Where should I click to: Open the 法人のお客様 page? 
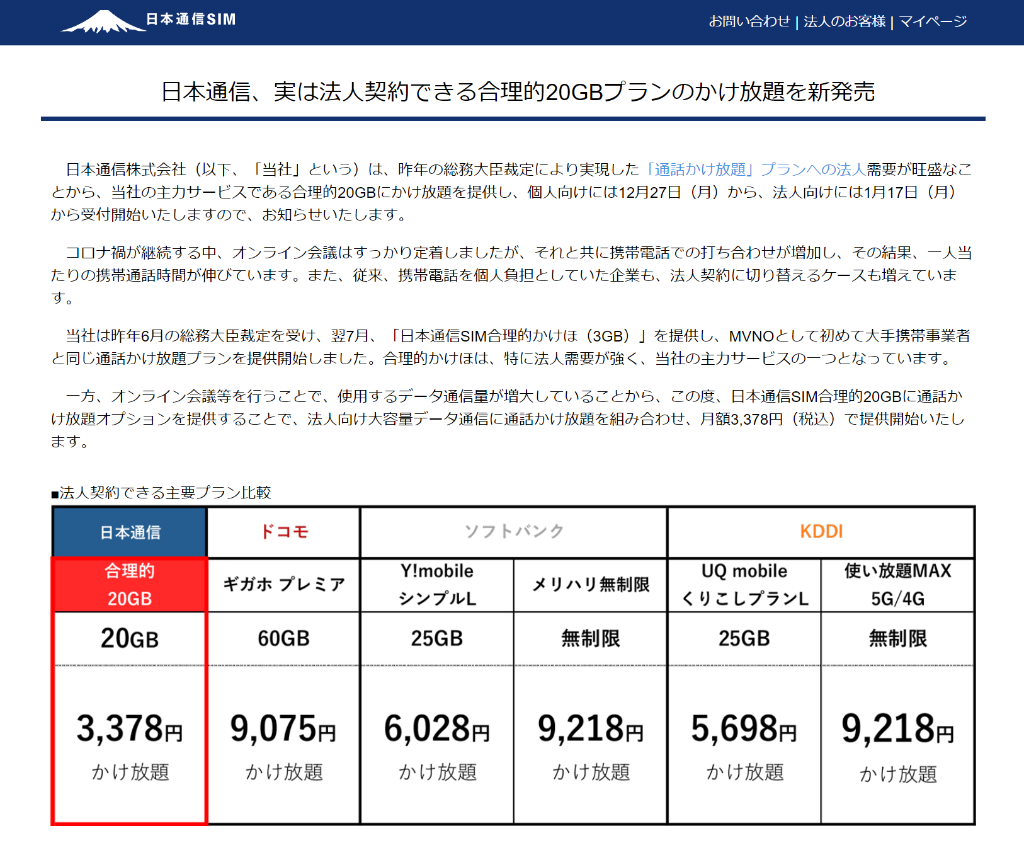pyautogui.click(x=844, y=22)
